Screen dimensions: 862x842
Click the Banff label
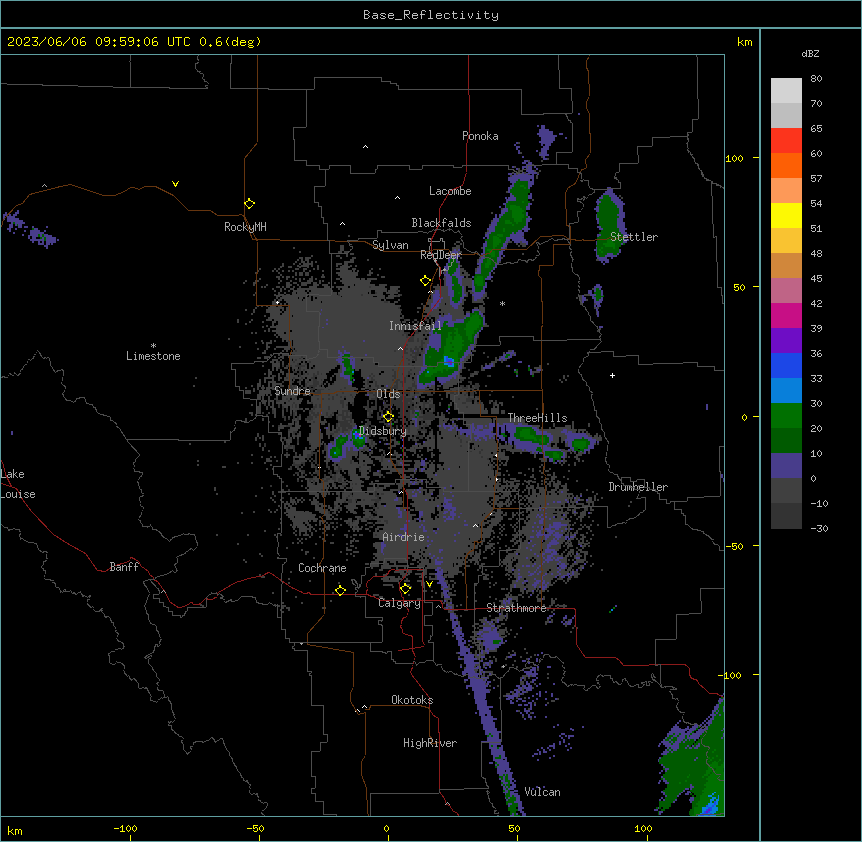pos(124,567)
